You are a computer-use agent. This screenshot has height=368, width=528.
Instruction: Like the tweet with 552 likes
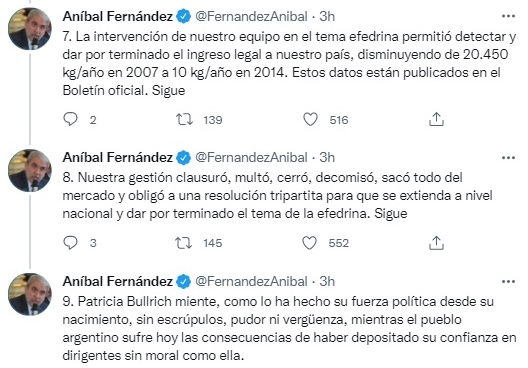(309, 243)
